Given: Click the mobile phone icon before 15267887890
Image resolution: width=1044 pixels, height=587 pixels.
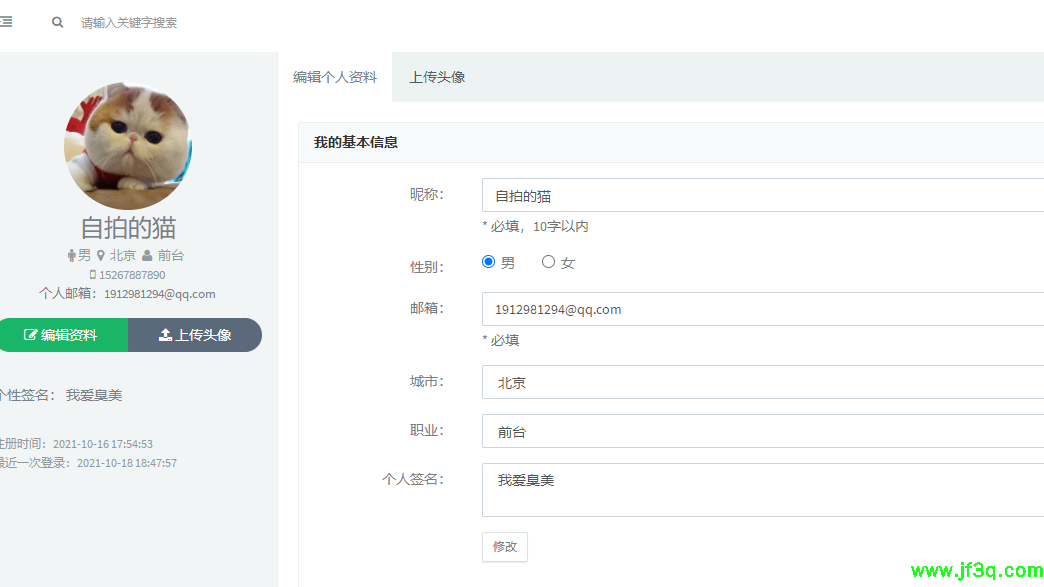Looking at the screenshot, I should (x=93, y=275).
